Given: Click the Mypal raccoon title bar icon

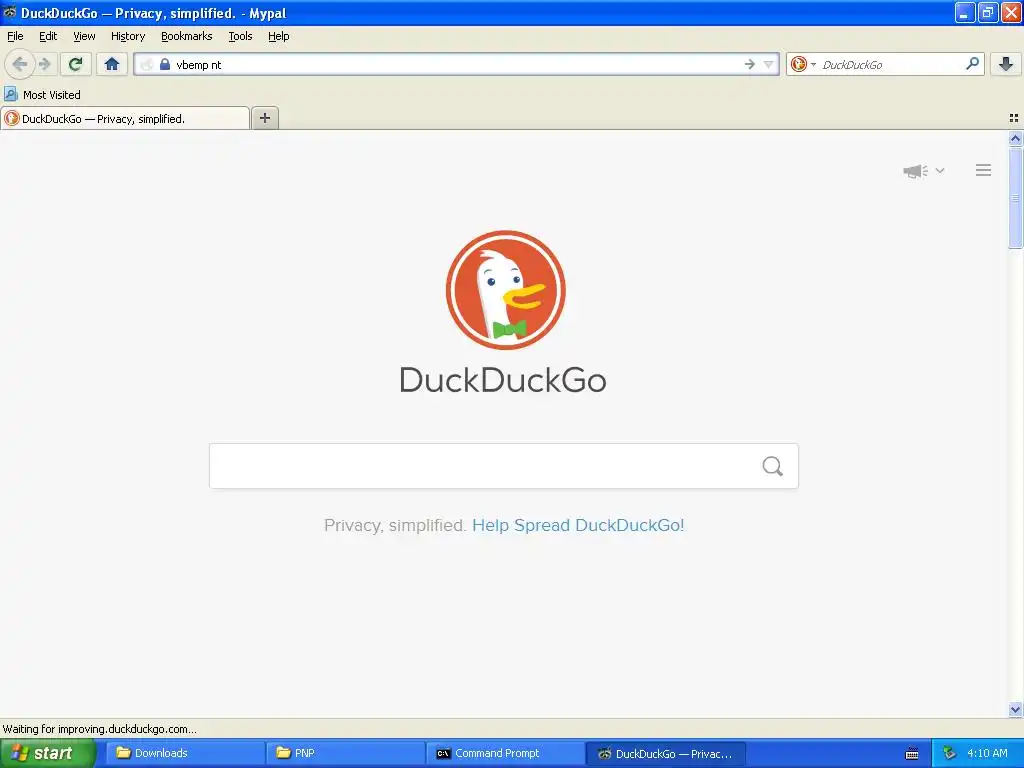Looking at the screenshot, I should pyautogui.click(x=10, y=12).
